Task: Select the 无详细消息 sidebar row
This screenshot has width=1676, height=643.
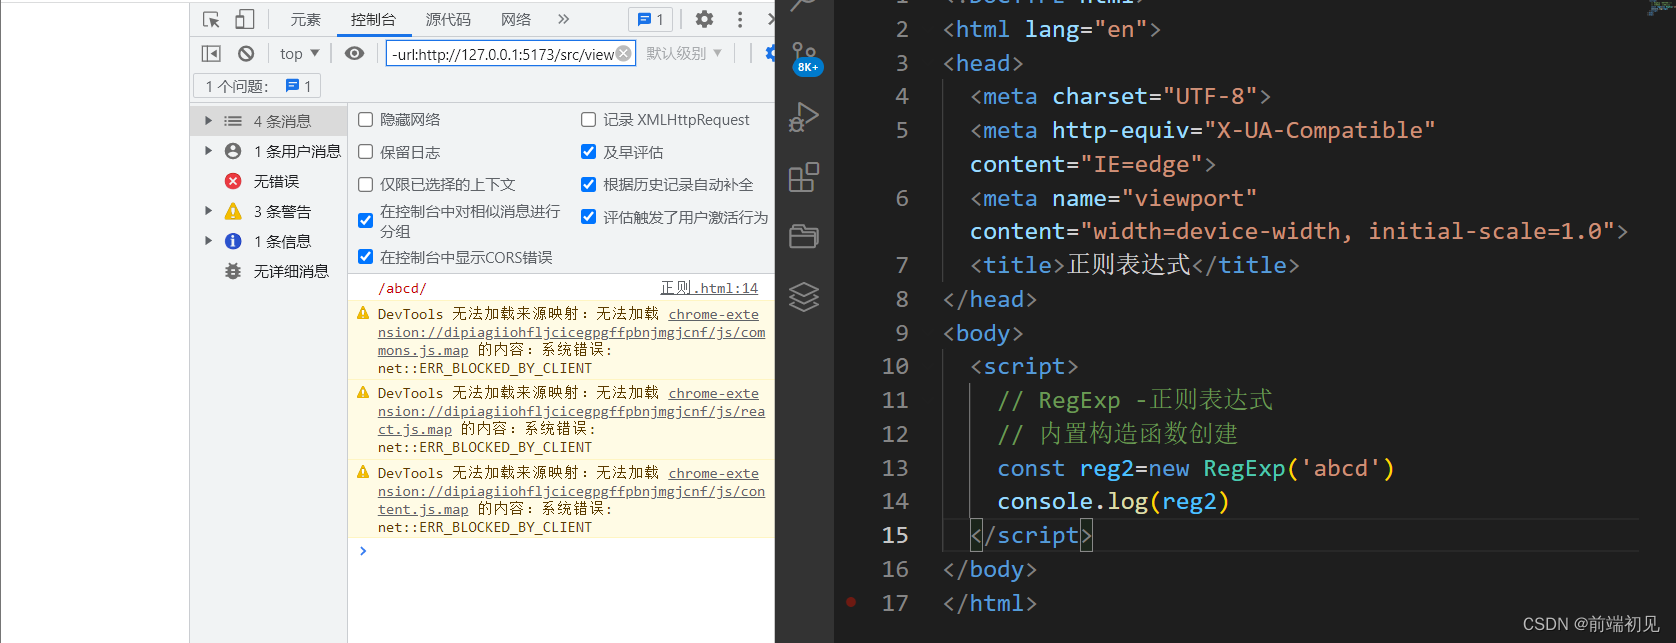Action: click(269, 271)
